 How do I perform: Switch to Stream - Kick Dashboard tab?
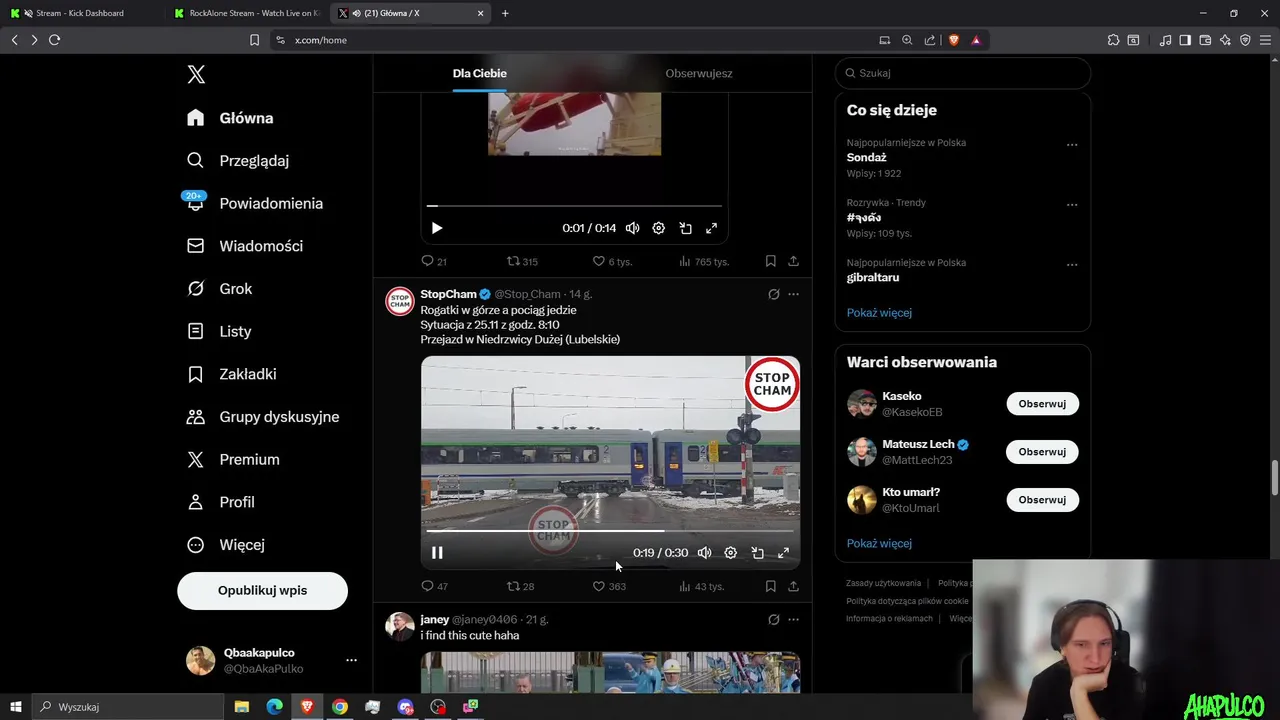[82, 13]
